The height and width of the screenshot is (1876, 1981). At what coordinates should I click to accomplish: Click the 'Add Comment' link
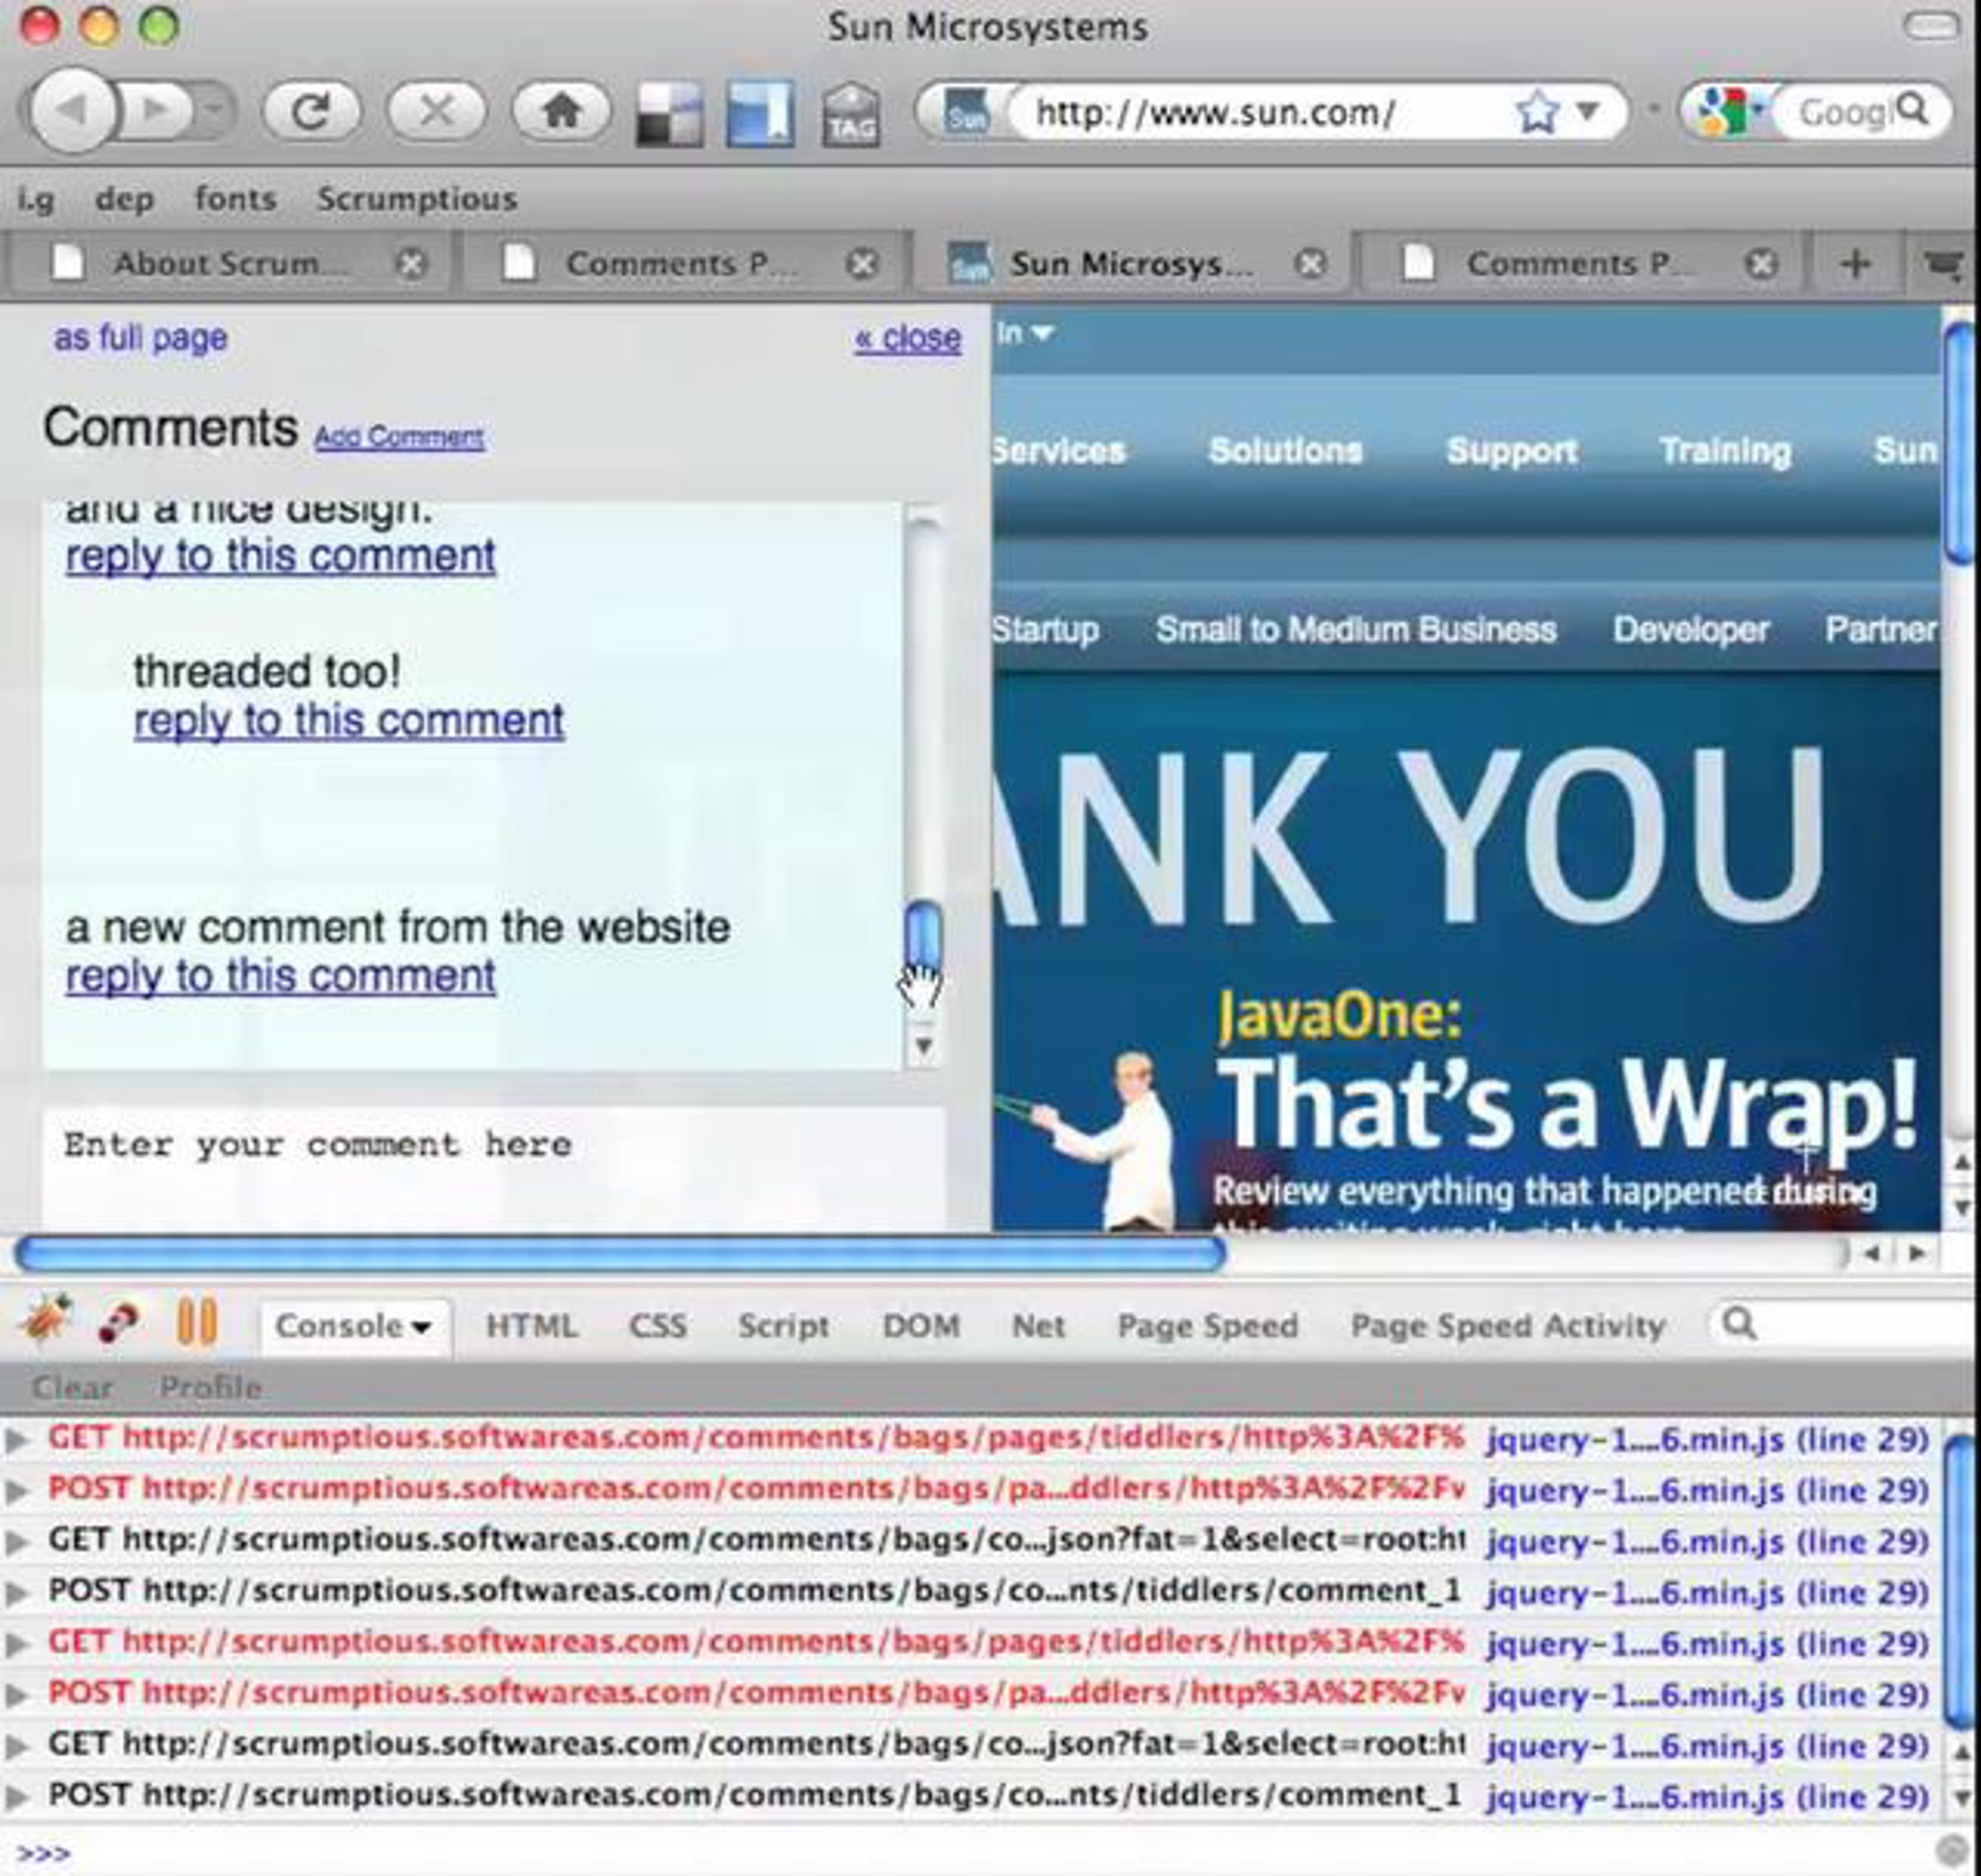399,437
